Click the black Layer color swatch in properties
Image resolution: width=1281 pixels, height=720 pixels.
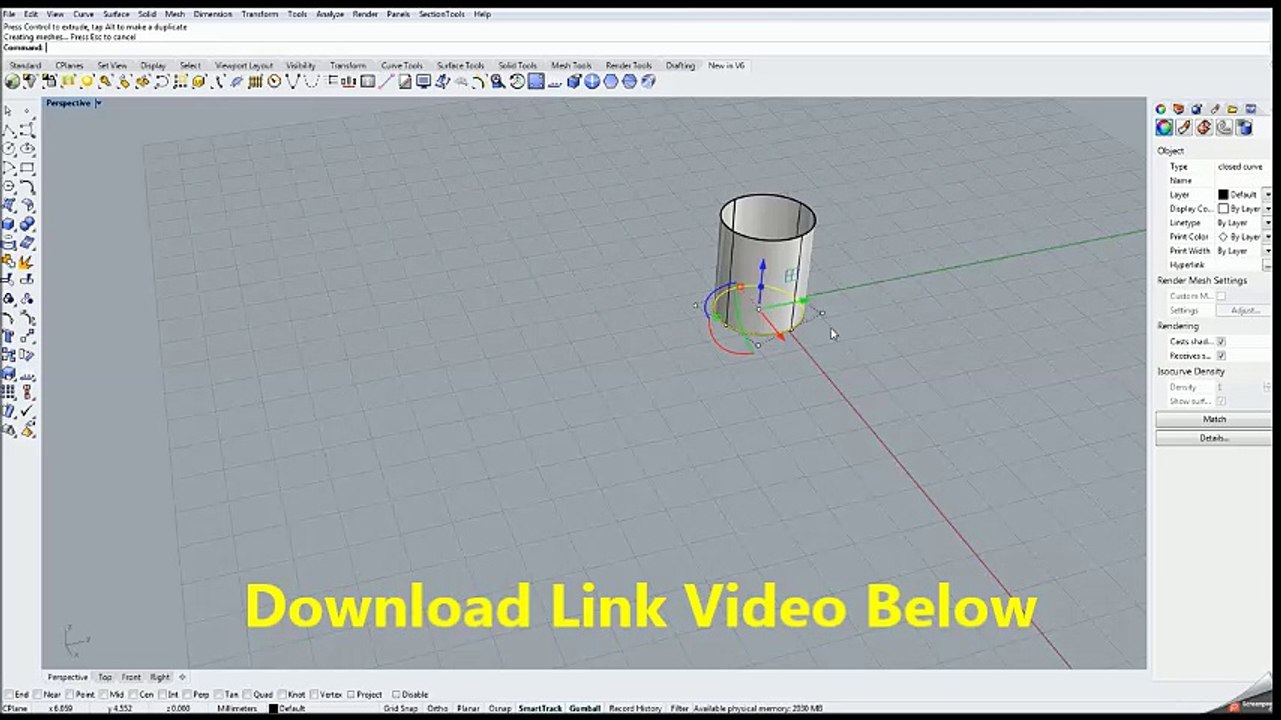coord(1223,195)
